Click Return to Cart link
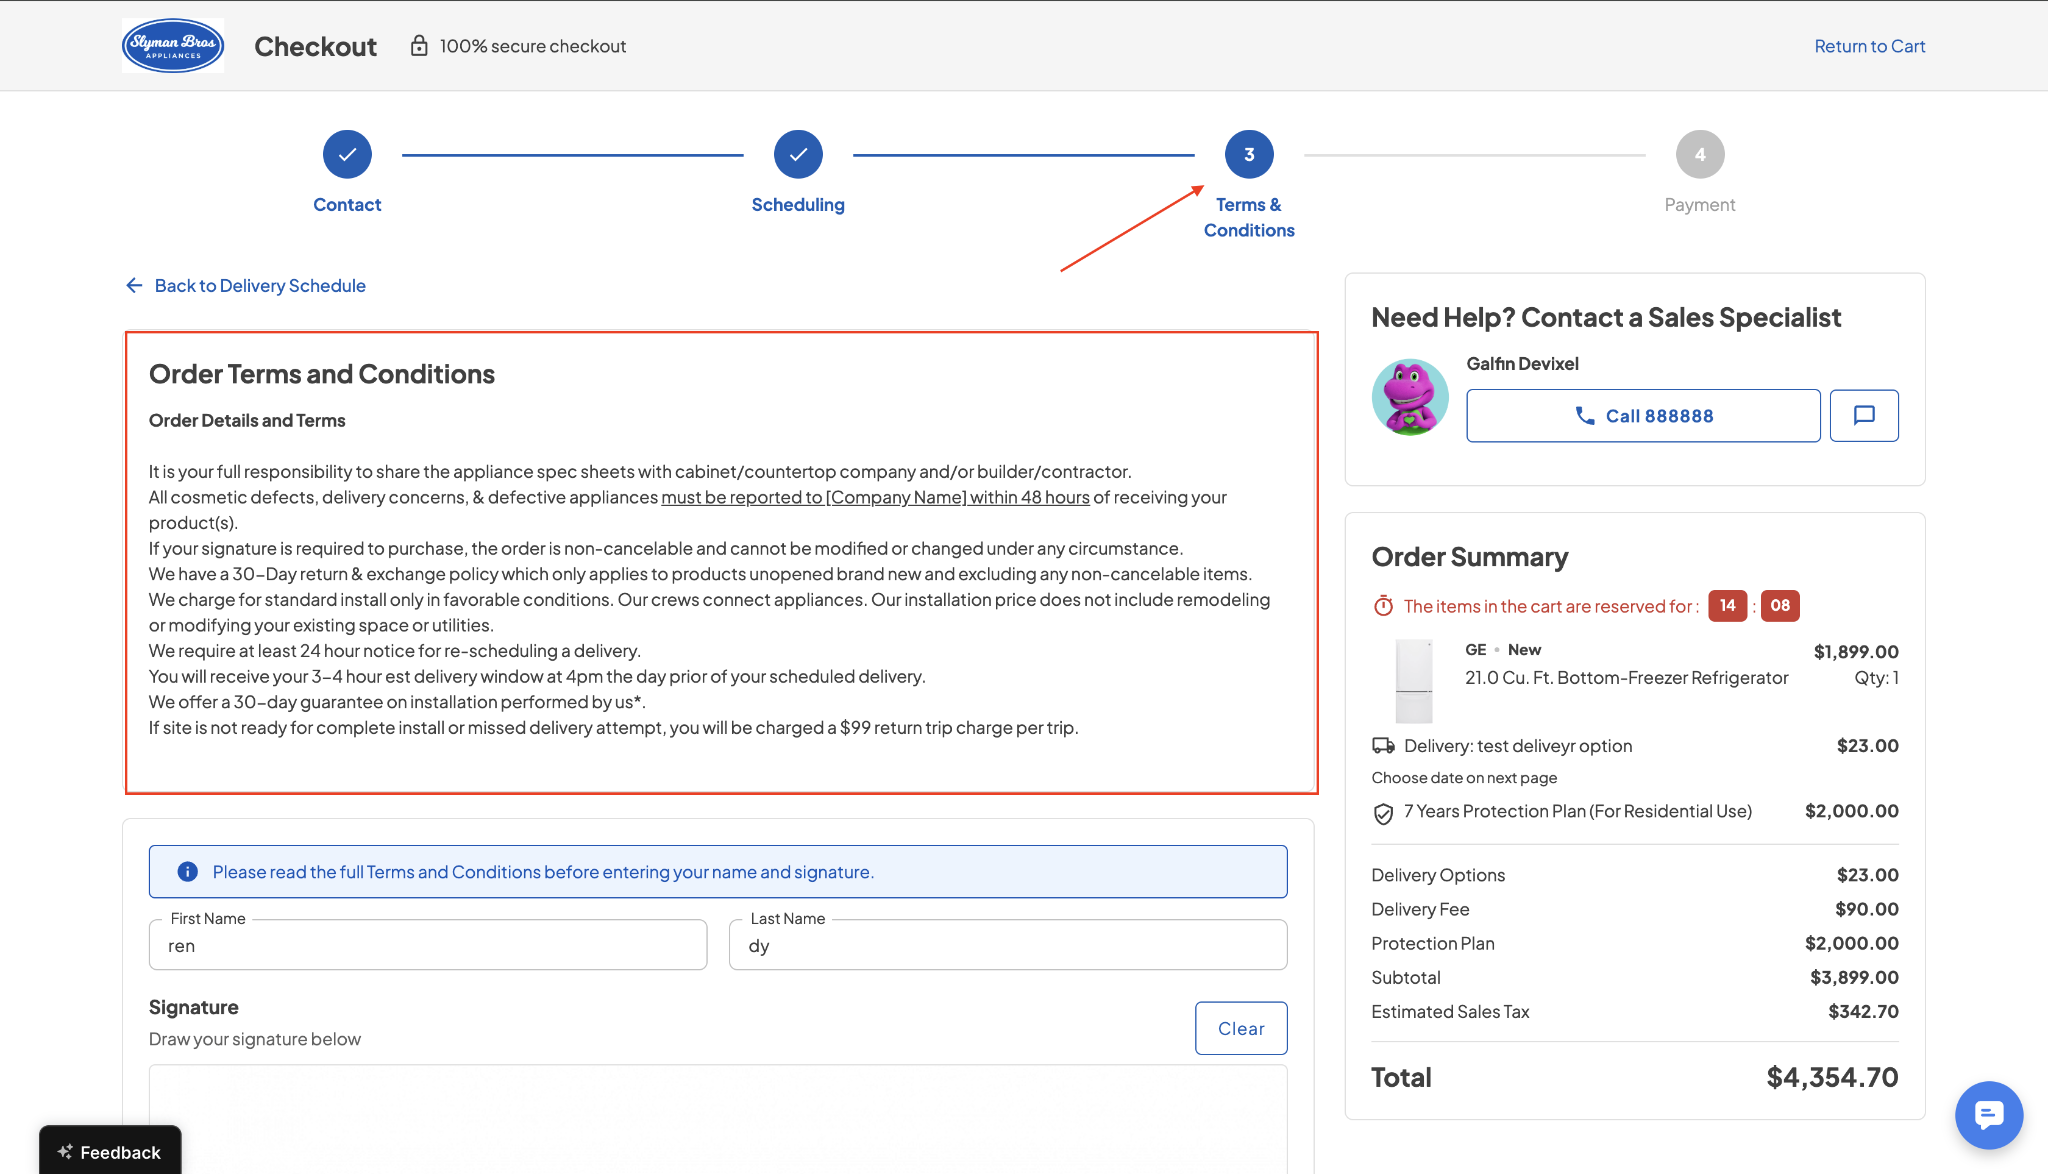This screenshot has width=2048, height=1174. 1869,46
